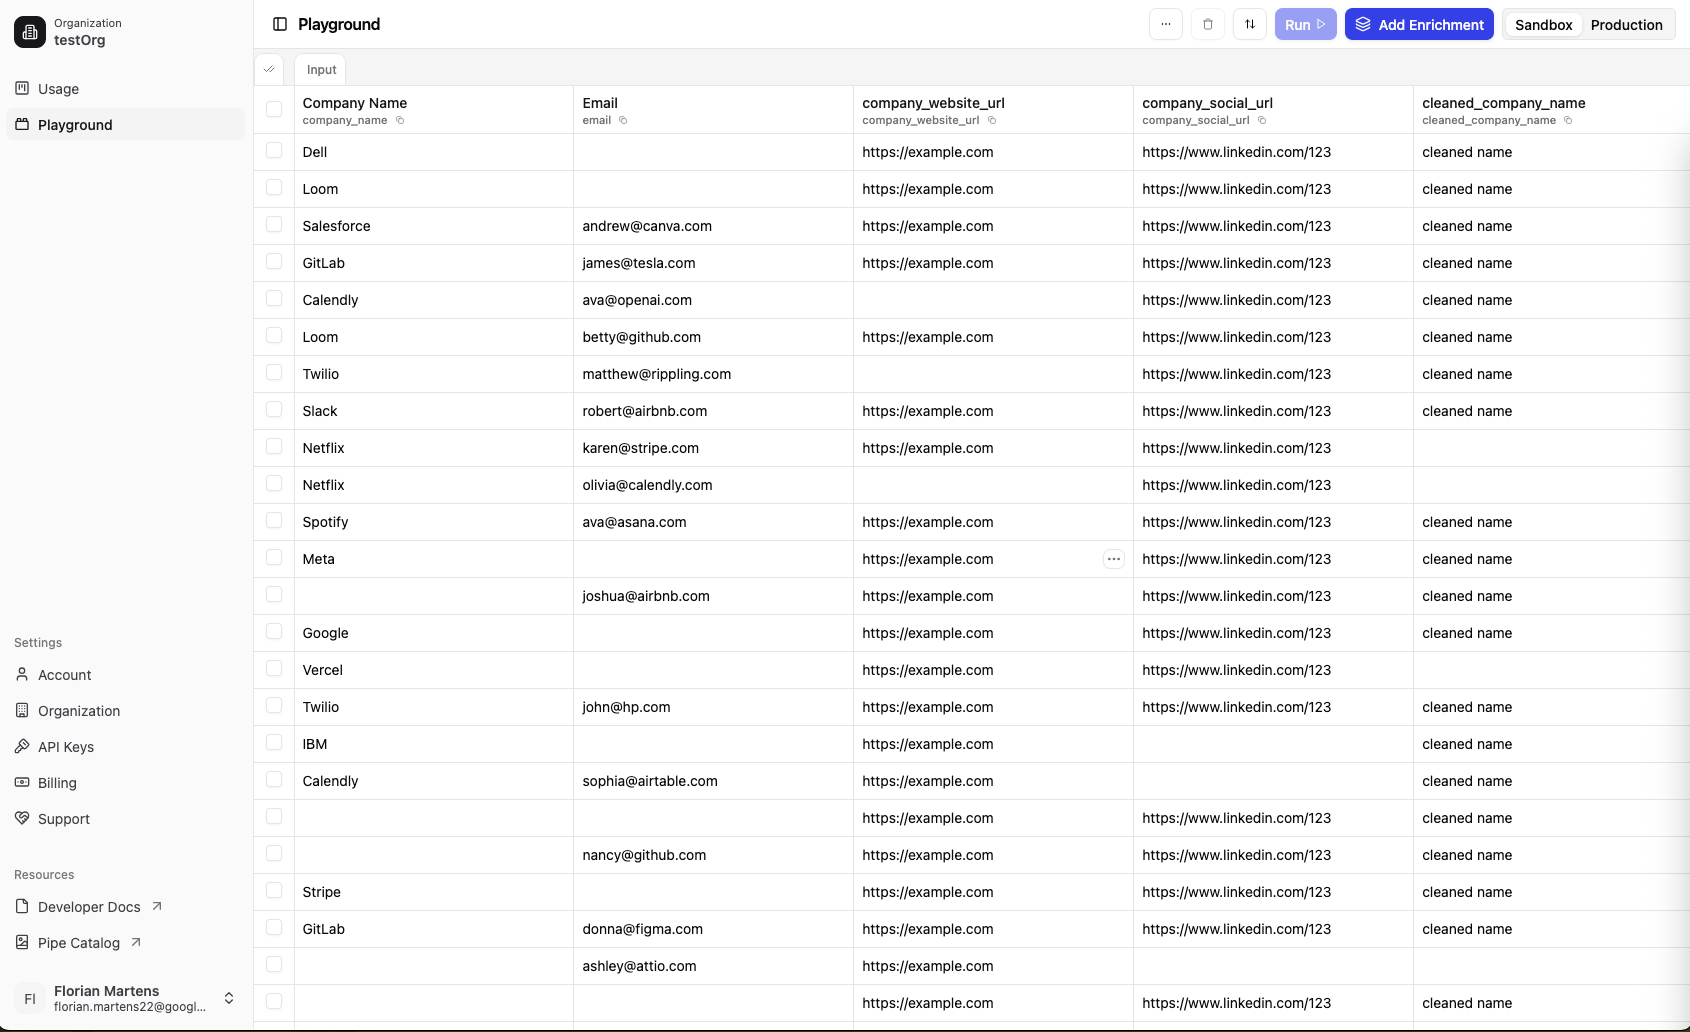
Task: Open the Support page
Action: (126, 818)
